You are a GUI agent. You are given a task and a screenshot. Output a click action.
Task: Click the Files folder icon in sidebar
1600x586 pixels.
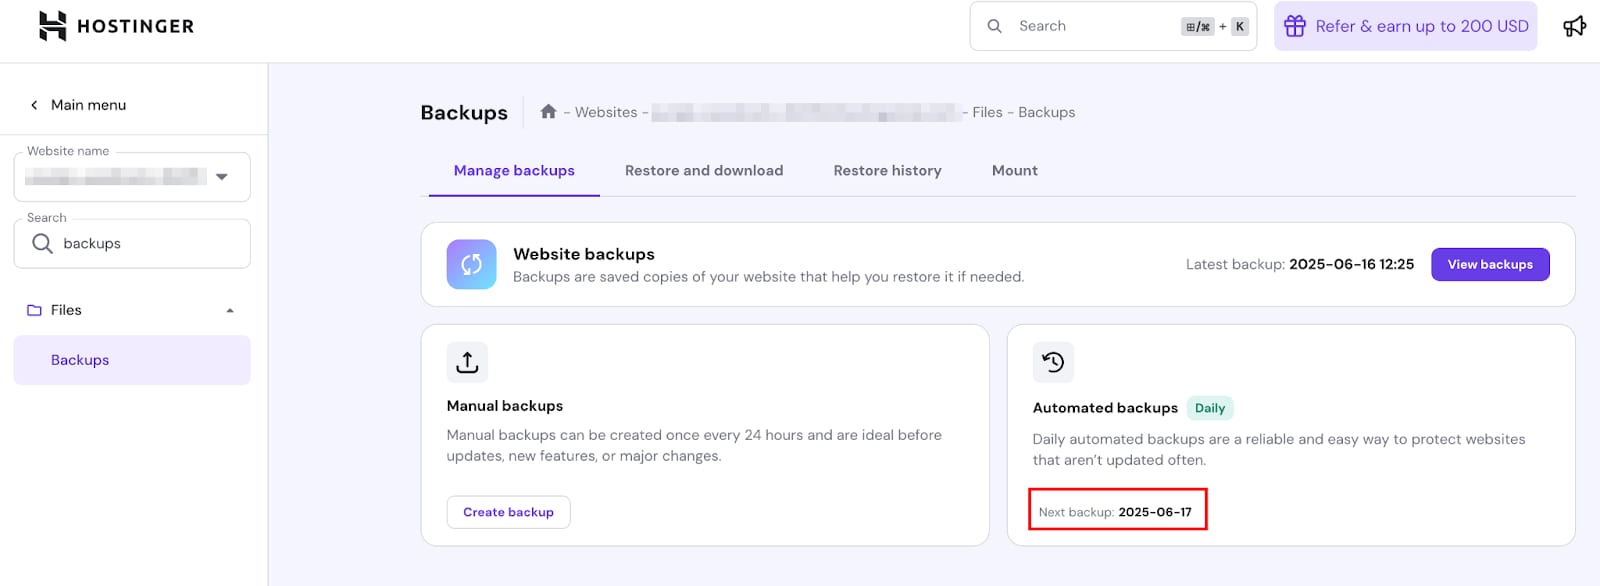(34, 310)
